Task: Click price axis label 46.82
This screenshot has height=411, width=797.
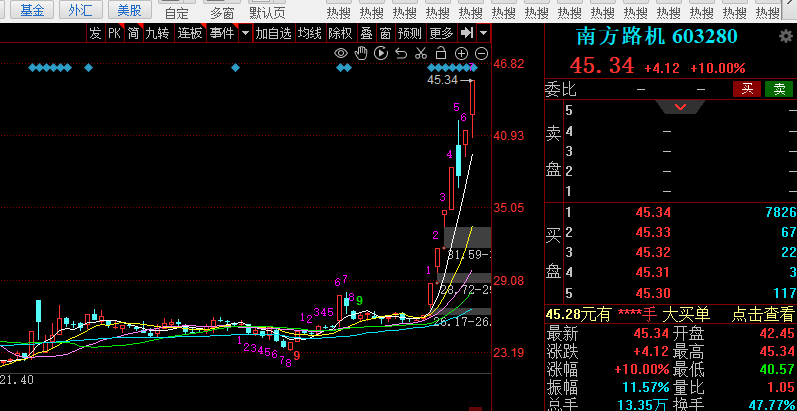Action: 509,64
